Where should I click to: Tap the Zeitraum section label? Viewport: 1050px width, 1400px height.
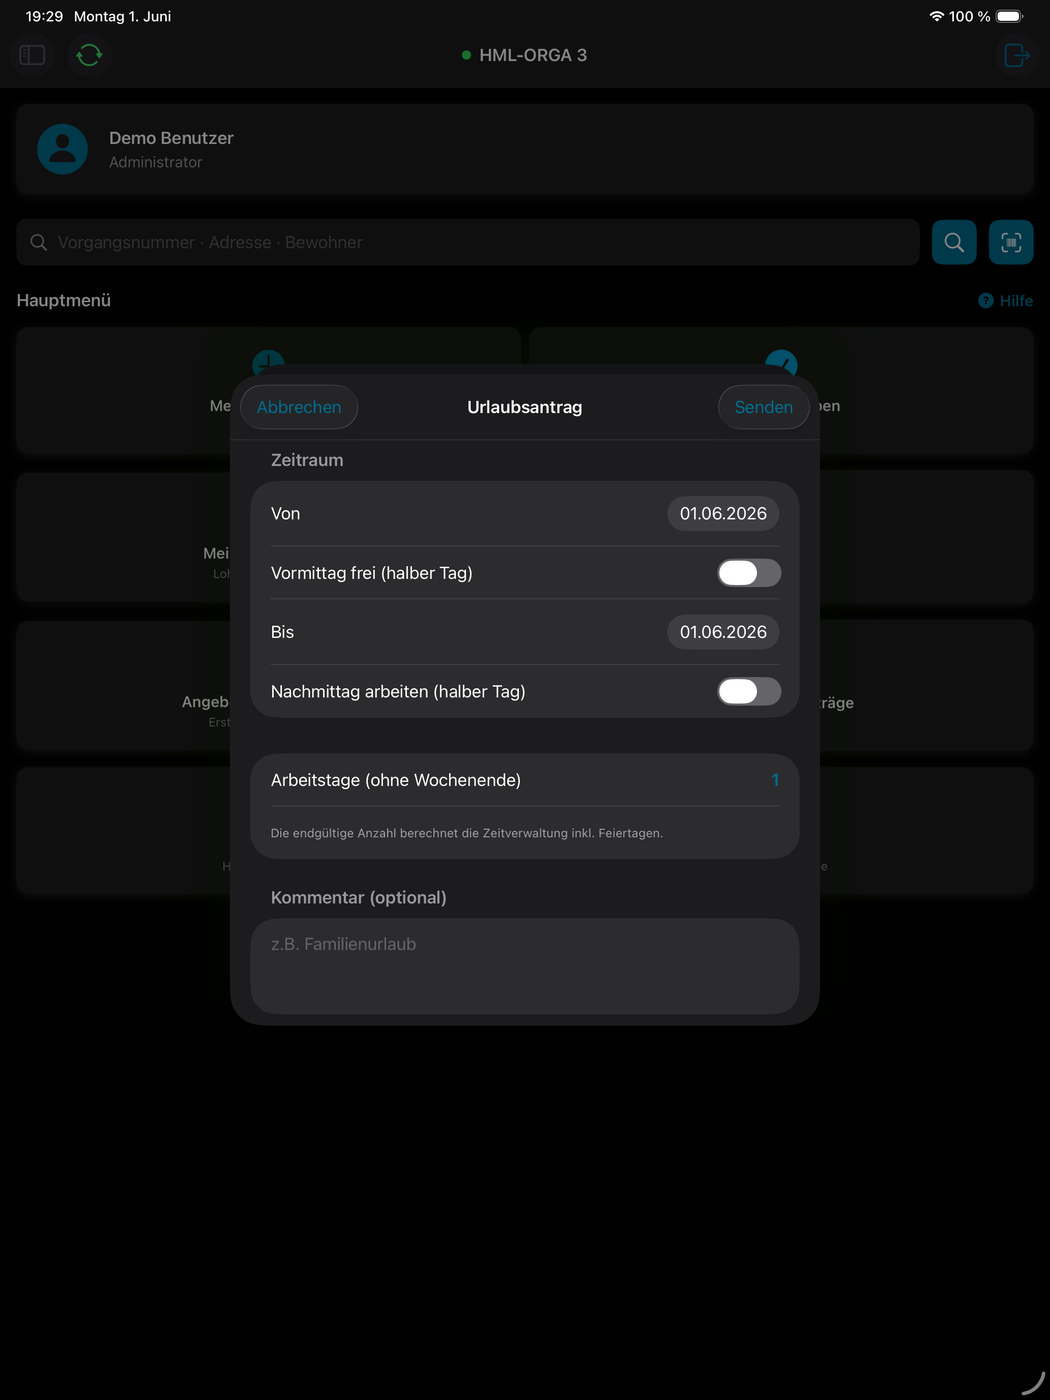coord(307,460)
